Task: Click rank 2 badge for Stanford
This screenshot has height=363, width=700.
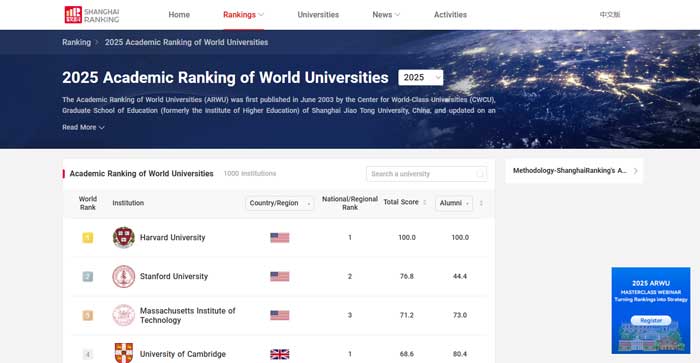Action: tap(88, 276)
